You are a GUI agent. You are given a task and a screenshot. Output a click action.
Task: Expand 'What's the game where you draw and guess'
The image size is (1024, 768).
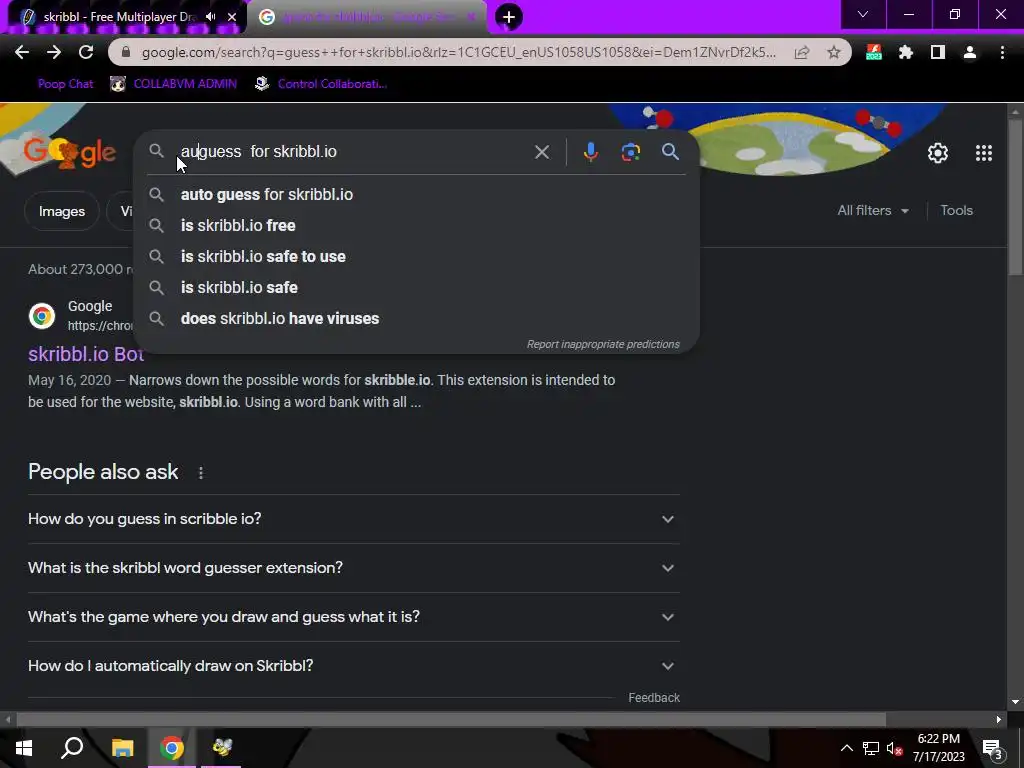[353, 616]
